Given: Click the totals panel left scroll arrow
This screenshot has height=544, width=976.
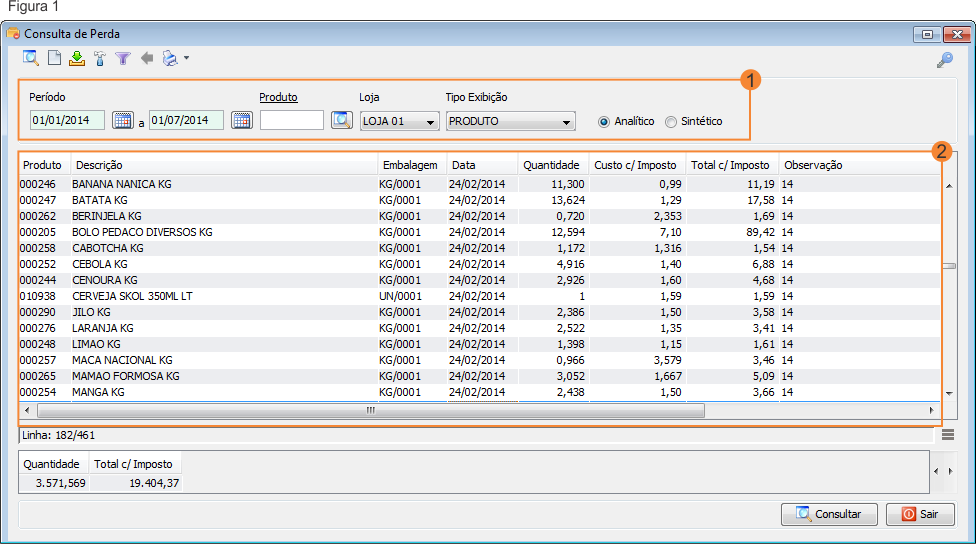Looking at the screenshot, I should point(936,471).
